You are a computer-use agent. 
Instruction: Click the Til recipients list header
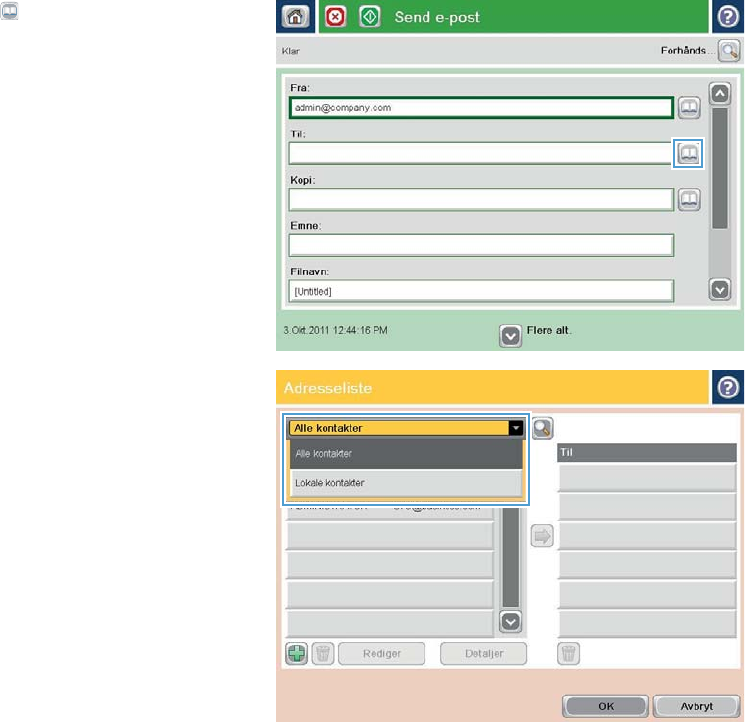click(x=647, y=452)
